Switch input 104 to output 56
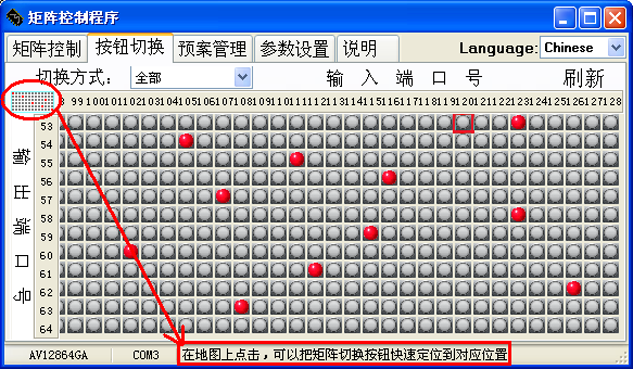The height and width of the screenshot is (369, 633). pos(168,178)
